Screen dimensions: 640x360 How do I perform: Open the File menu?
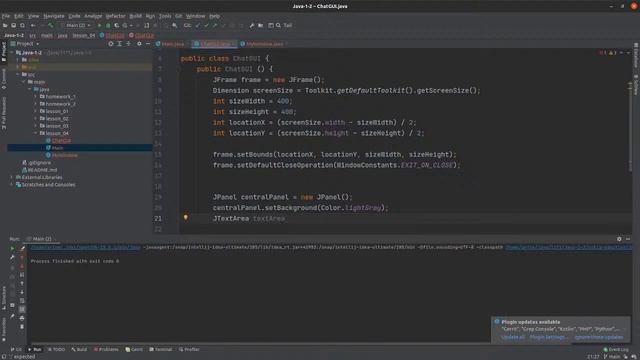(x=6, y=16)
